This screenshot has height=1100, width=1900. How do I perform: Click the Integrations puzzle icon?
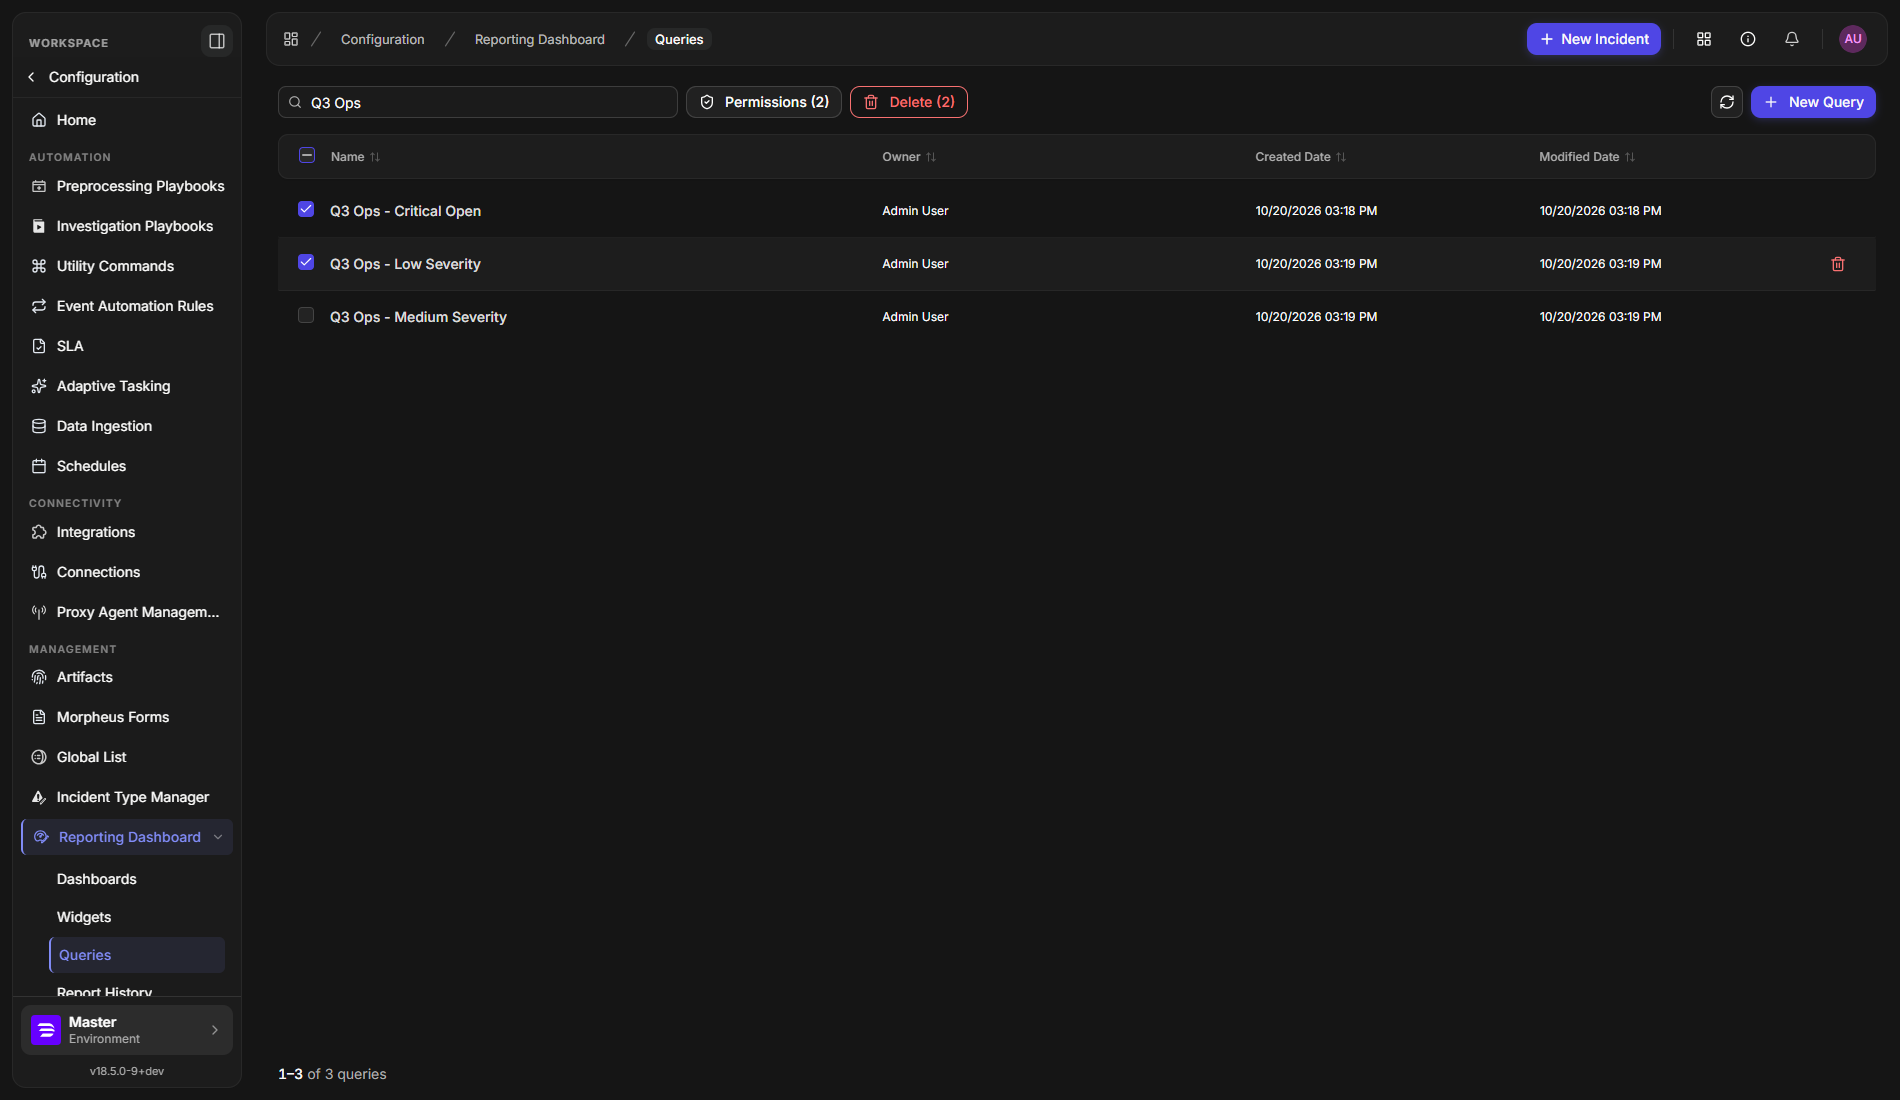39,532
